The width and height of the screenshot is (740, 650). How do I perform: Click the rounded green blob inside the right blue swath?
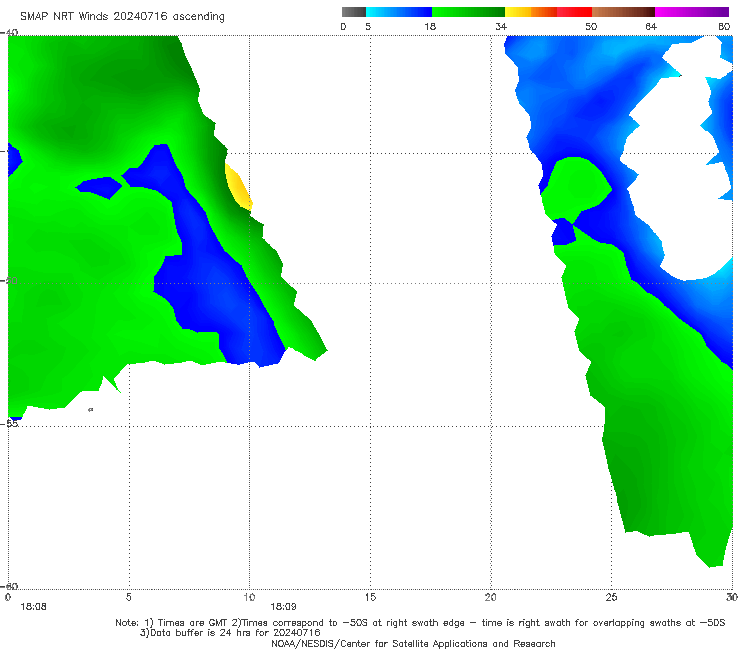click(576, 189)
